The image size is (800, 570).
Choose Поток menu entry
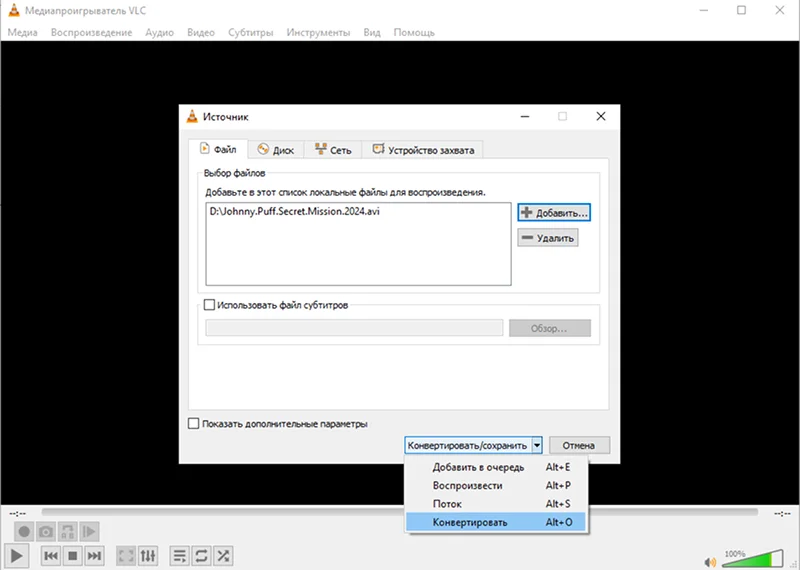(x=496, y=504)
